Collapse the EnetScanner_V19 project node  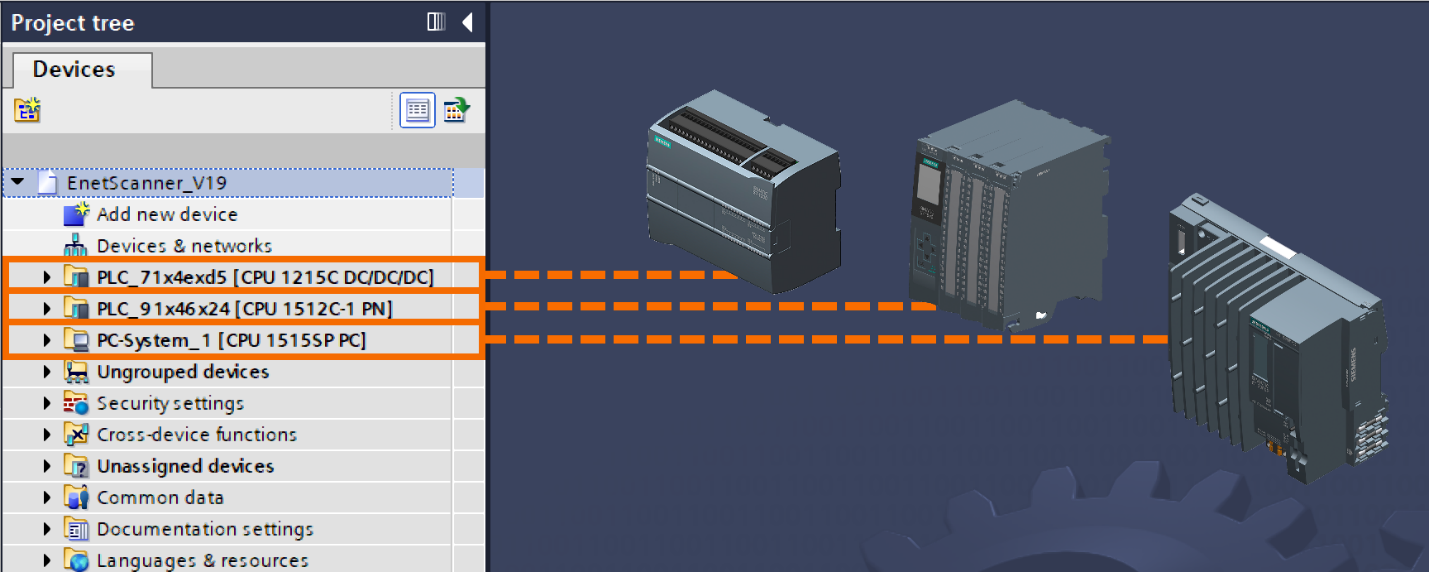(17, 183)
